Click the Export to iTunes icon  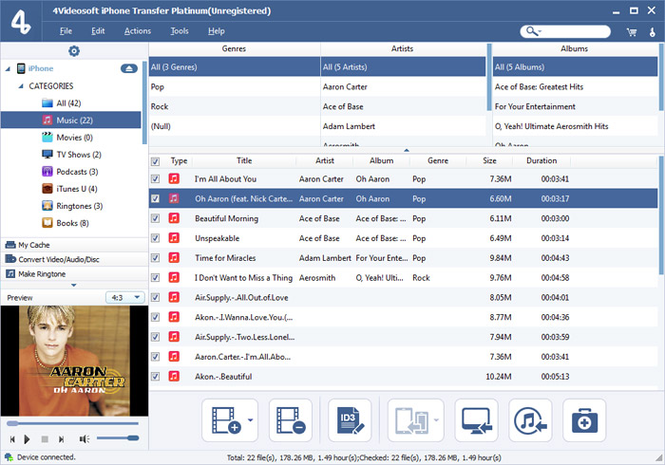coord(530,419)
